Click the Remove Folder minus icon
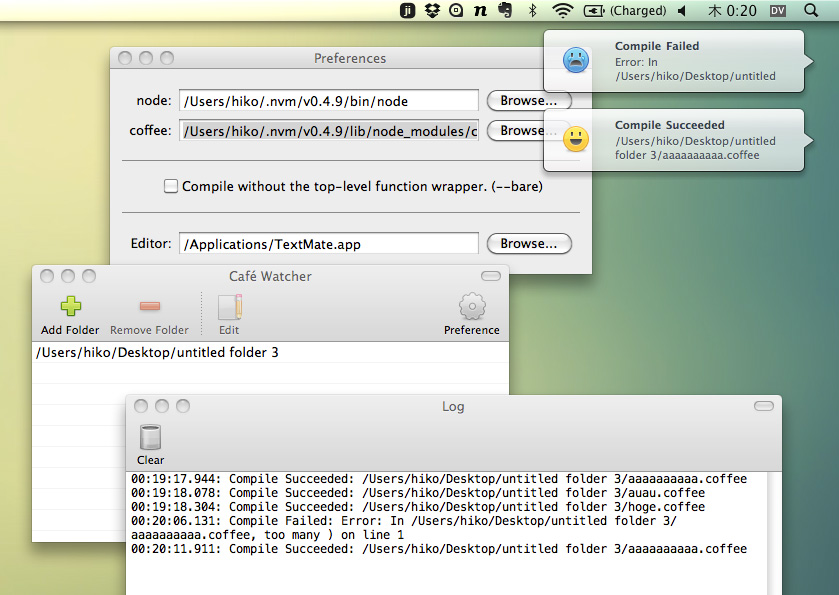This screenshot has width=839, height=595. coord(149,308)
